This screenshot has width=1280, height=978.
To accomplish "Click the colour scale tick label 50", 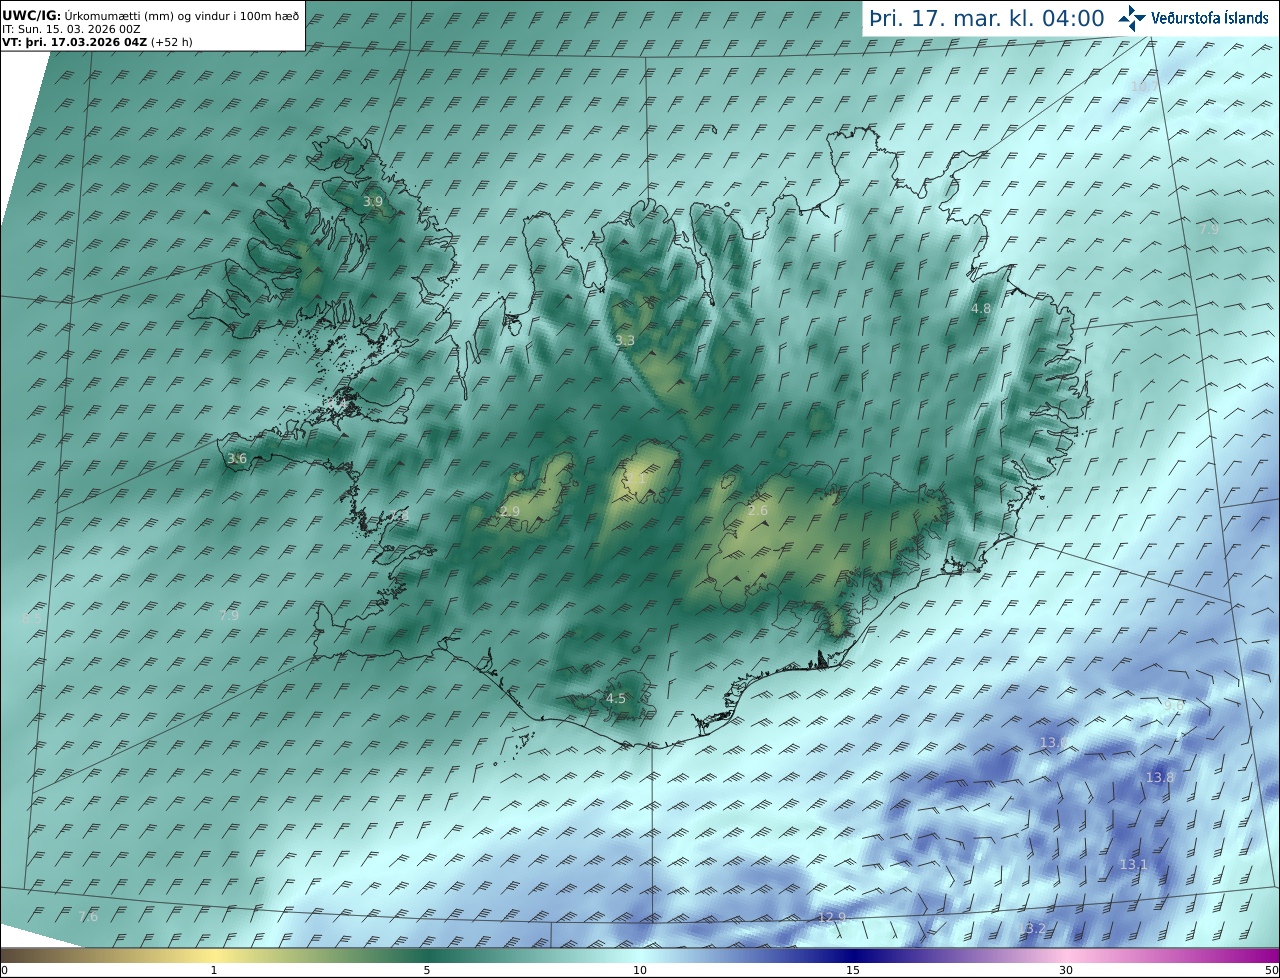I will (x=1272, y=970).
